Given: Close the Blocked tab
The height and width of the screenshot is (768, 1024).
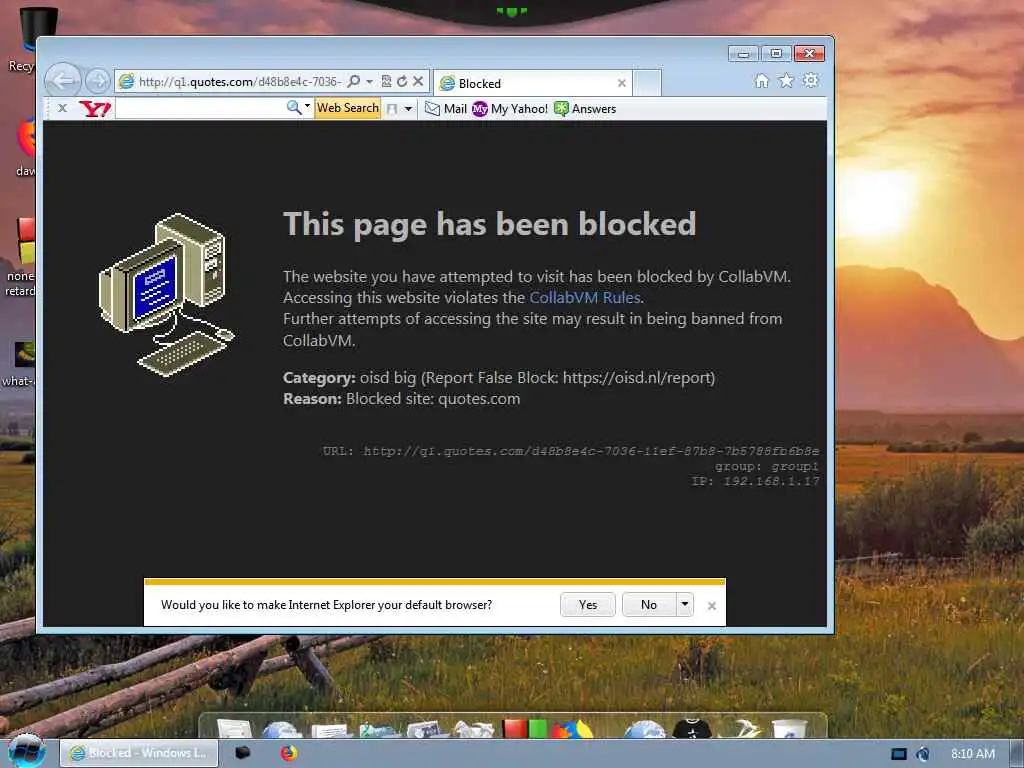Looking at the screenshot, I should [622, 83].
